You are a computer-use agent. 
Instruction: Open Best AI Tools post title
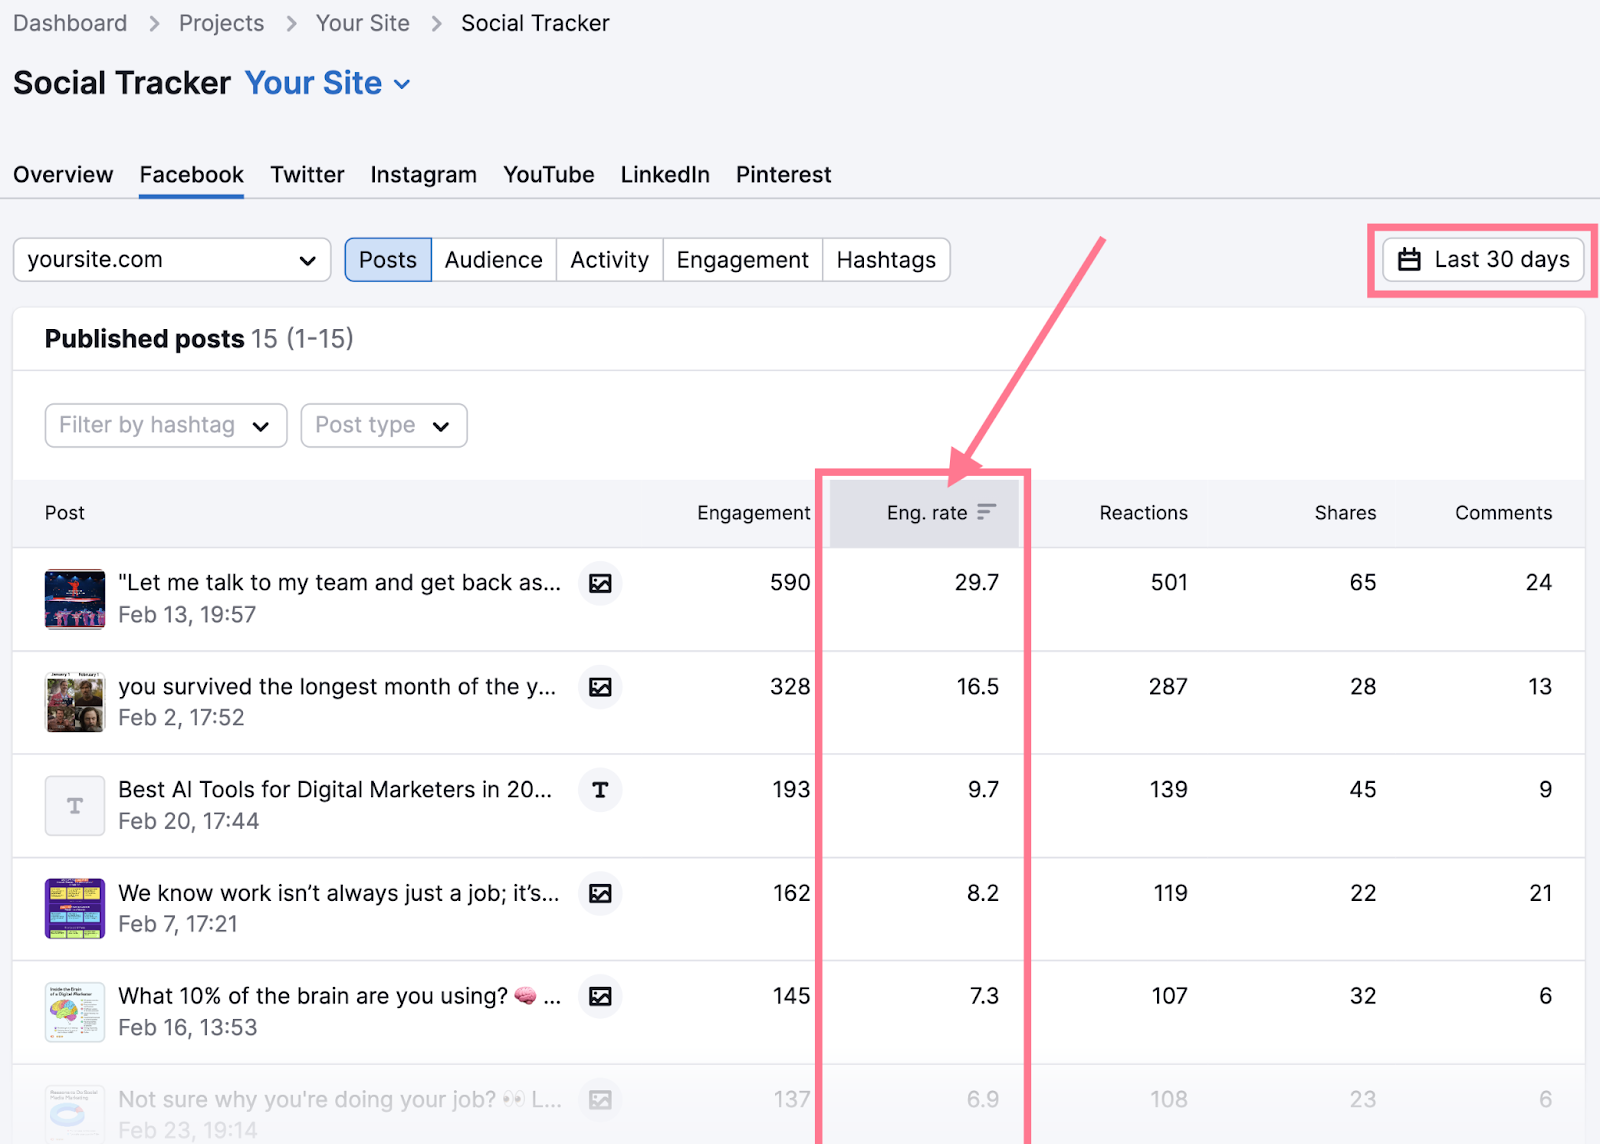tap(335, 790)
